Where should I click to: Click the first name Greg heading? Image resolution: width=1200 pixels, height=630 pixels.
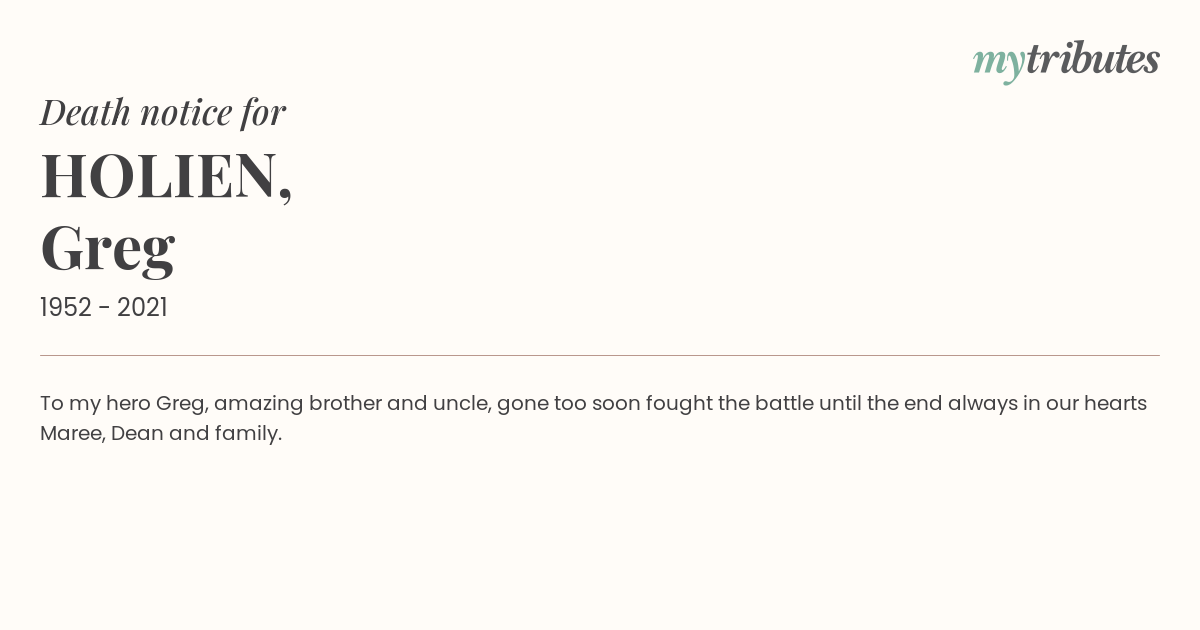[x=108, y=249]
